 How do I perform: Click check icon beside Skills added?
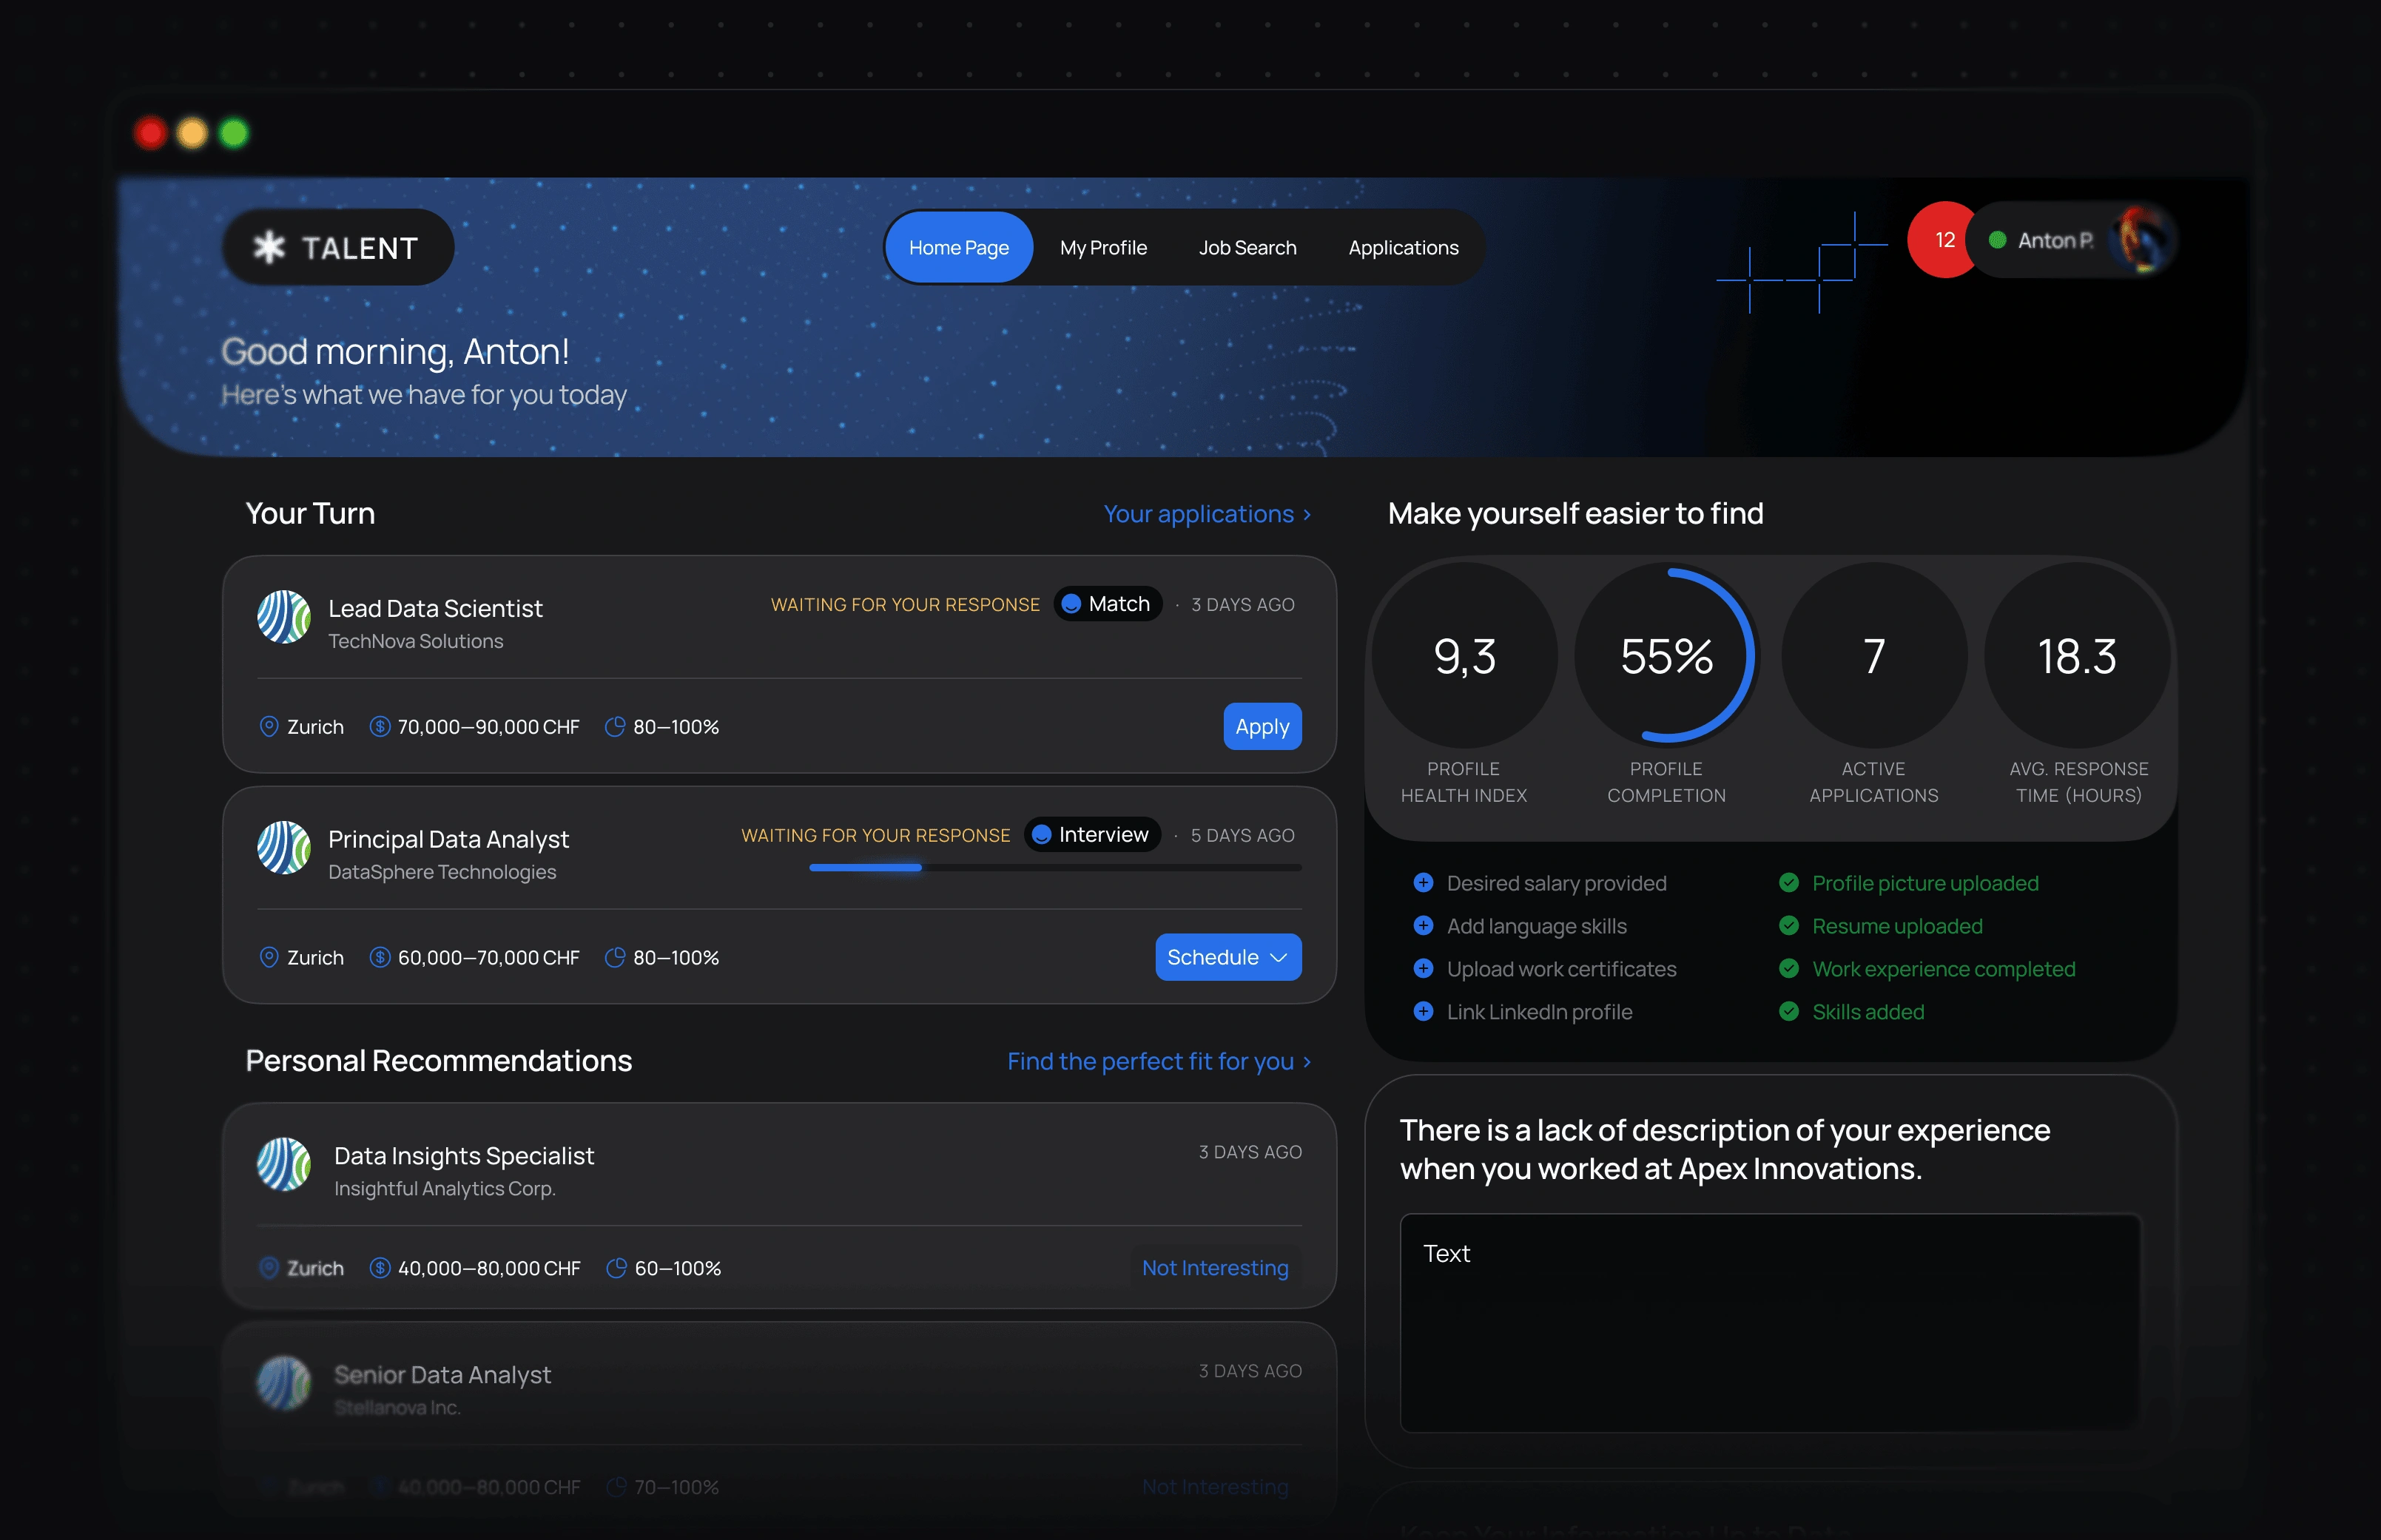(1789, 1011)
